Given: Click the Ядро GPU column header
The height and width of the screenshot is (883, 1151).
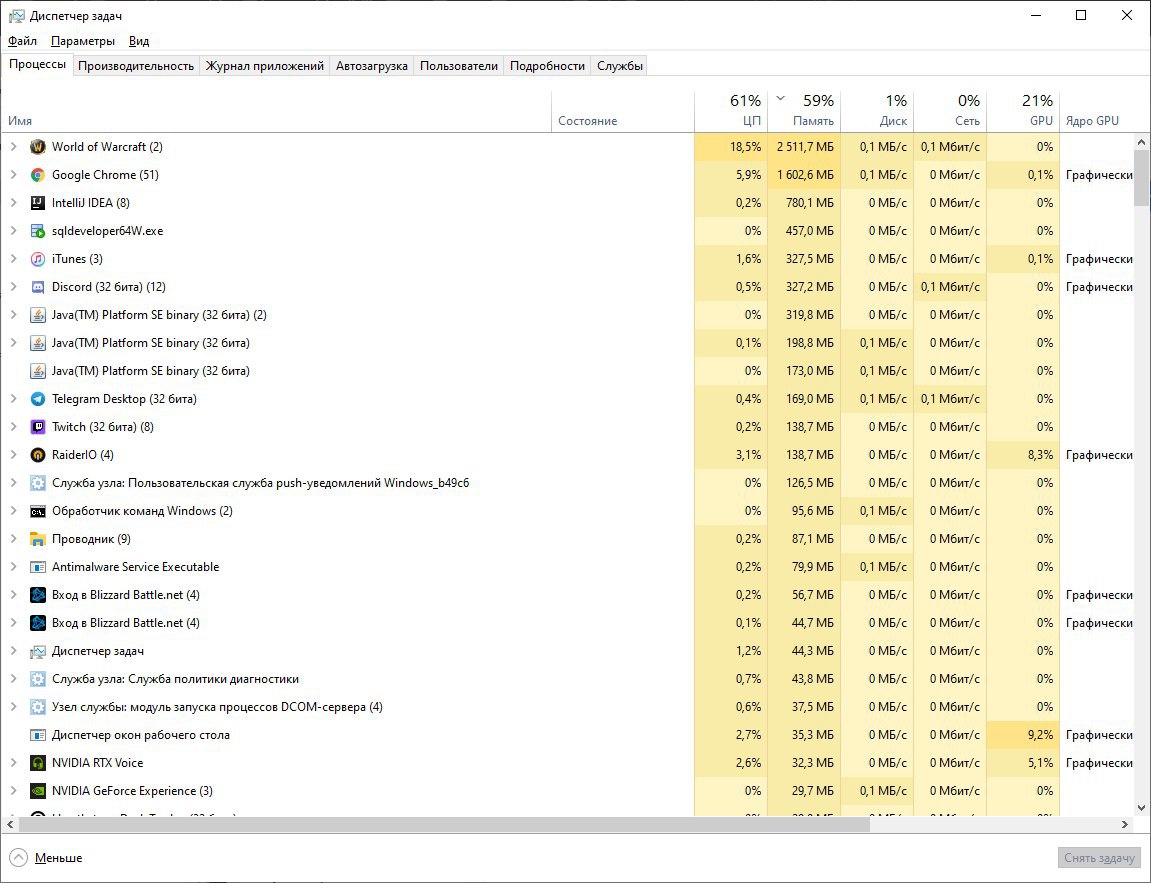Looking at the screenshot, I should pos(1097,111).
